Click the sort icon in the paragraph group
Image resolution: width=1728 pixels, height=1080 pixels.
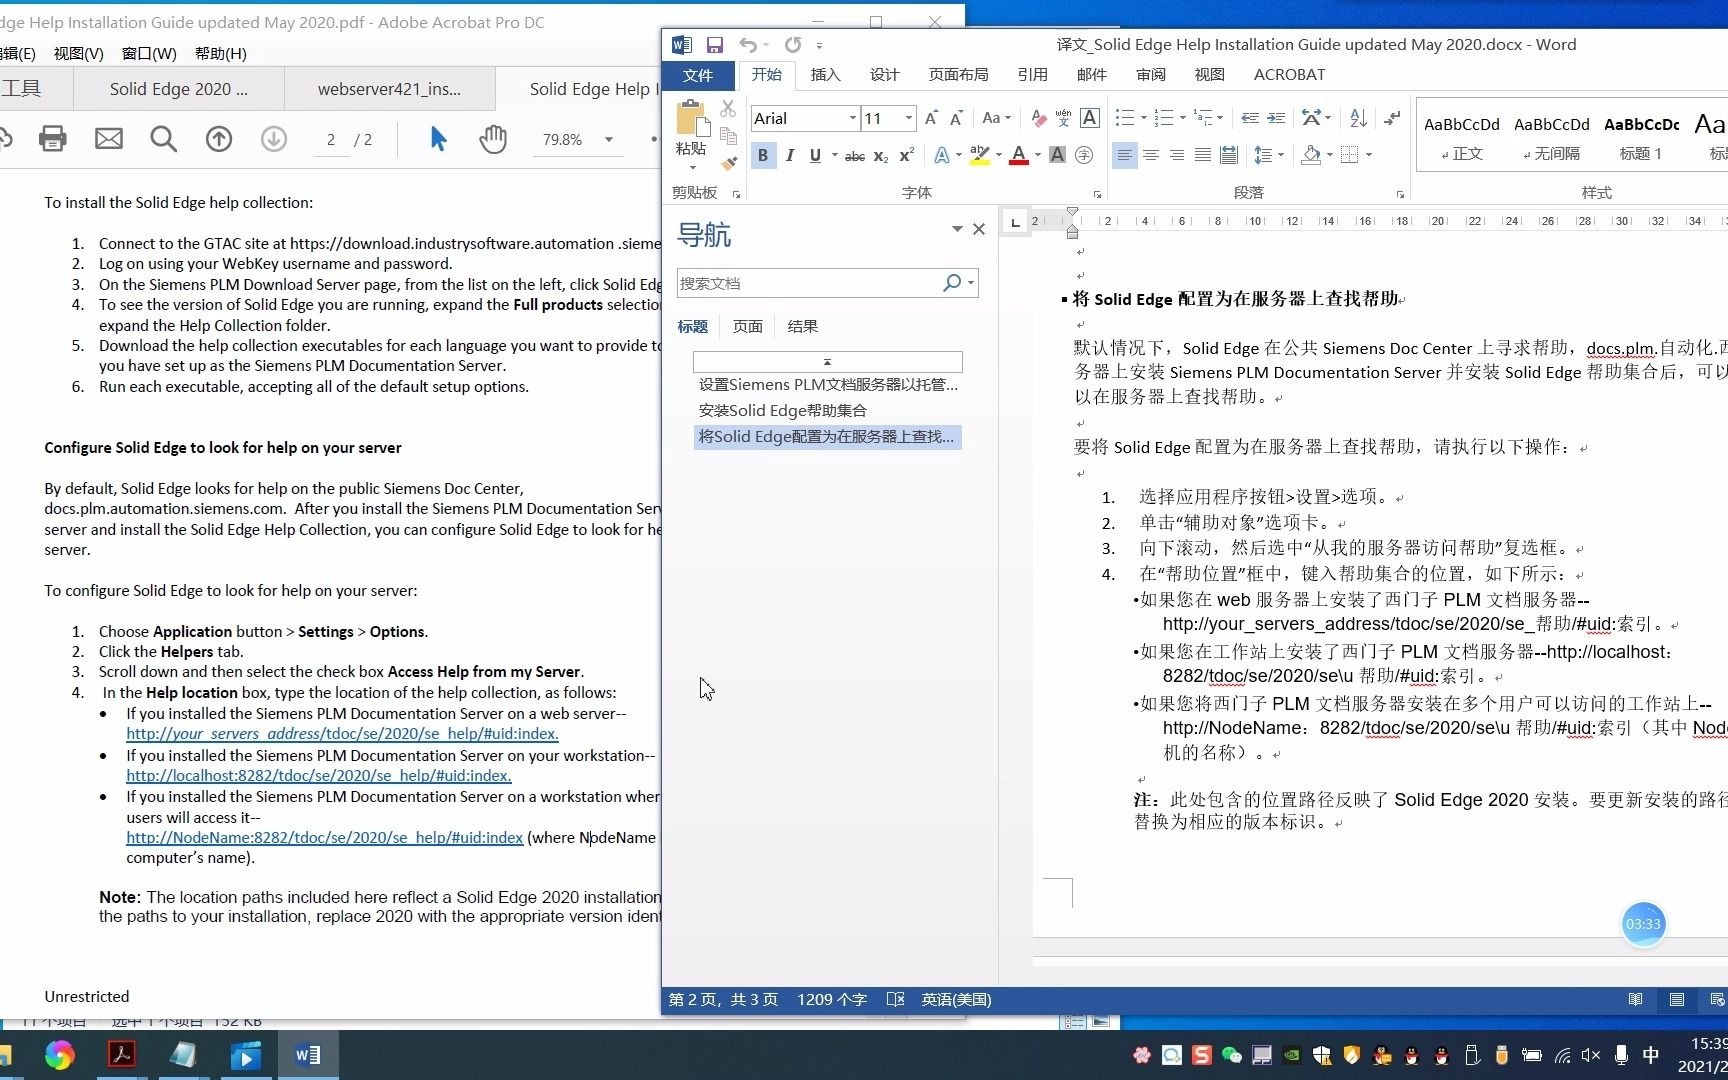pos(1357,118)
